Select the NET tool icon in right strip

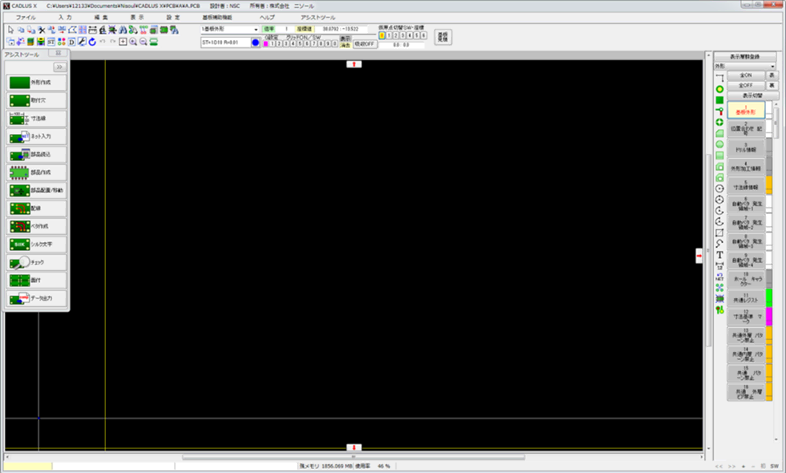[x=719, y=277]
